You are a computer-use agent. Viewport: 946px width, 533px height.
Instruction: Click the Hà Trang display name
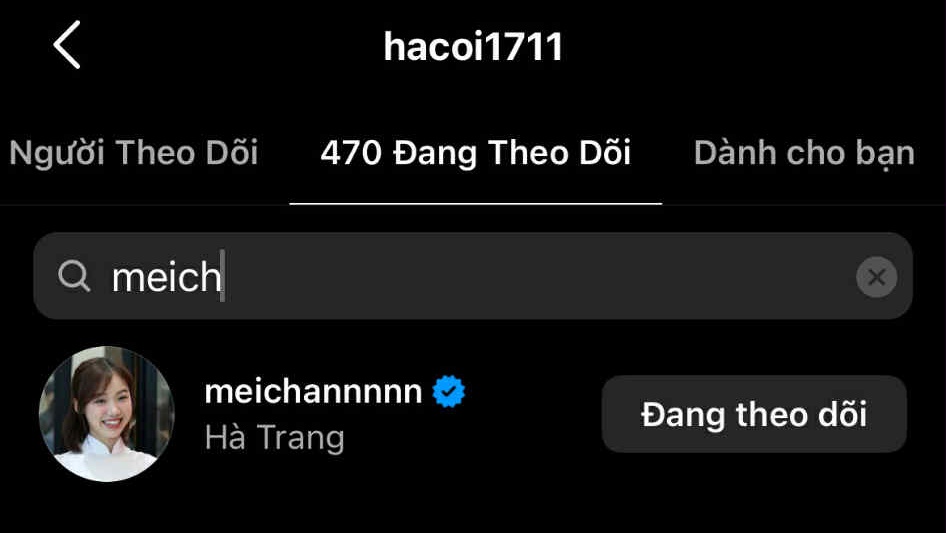click(x=275, y=437)
